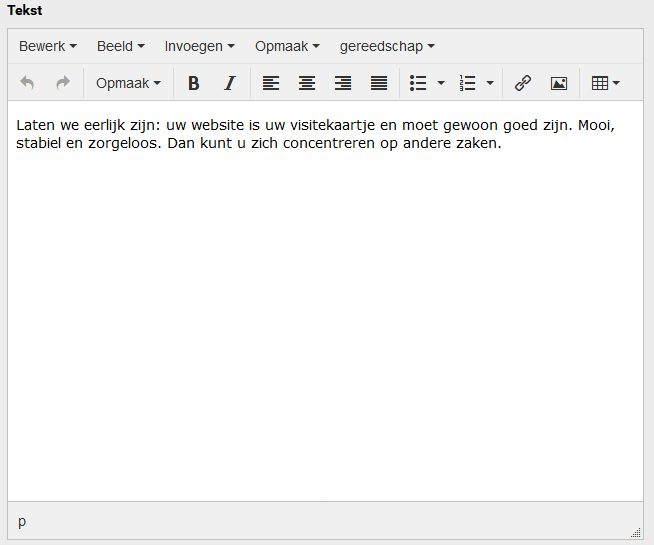Expand the bullet list style arrow
The image size is (654, 545).
[441, 83]
